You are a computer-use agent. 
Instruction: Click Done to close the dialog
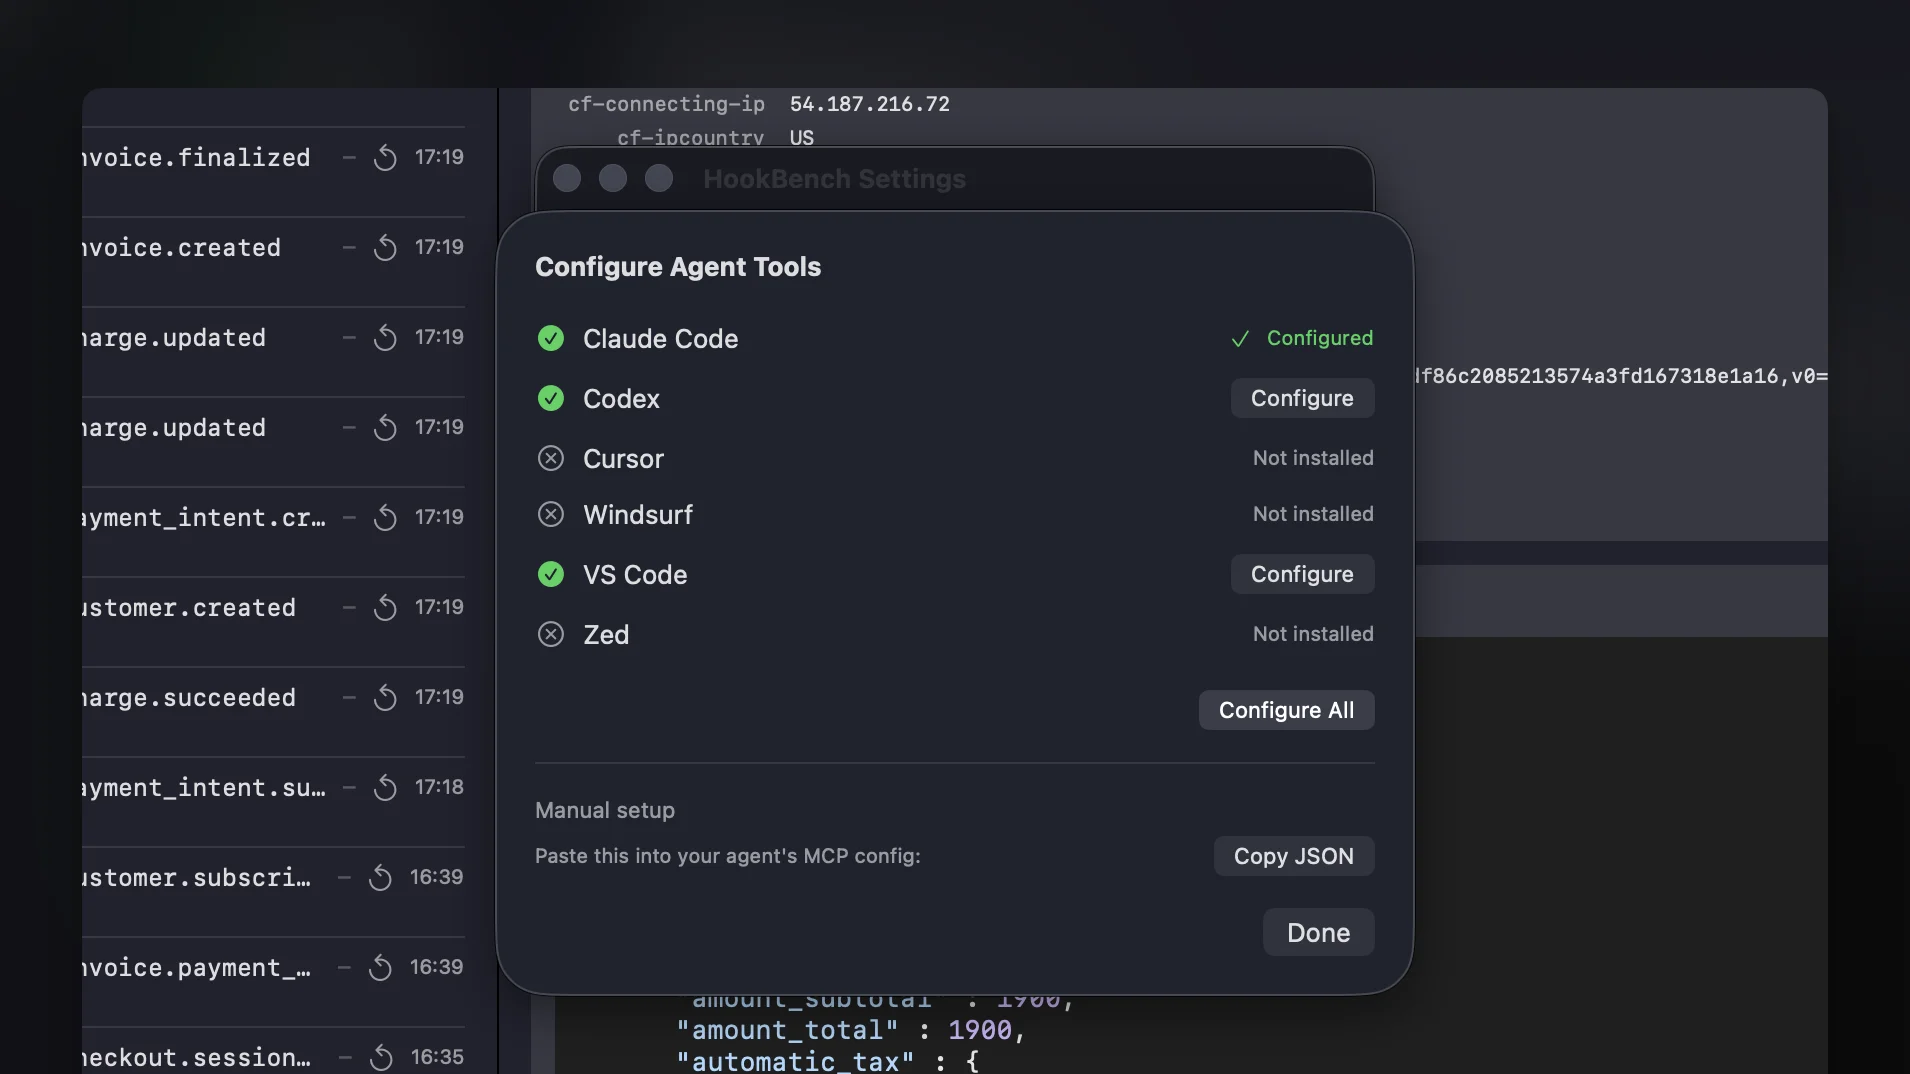coord(1318,931)
